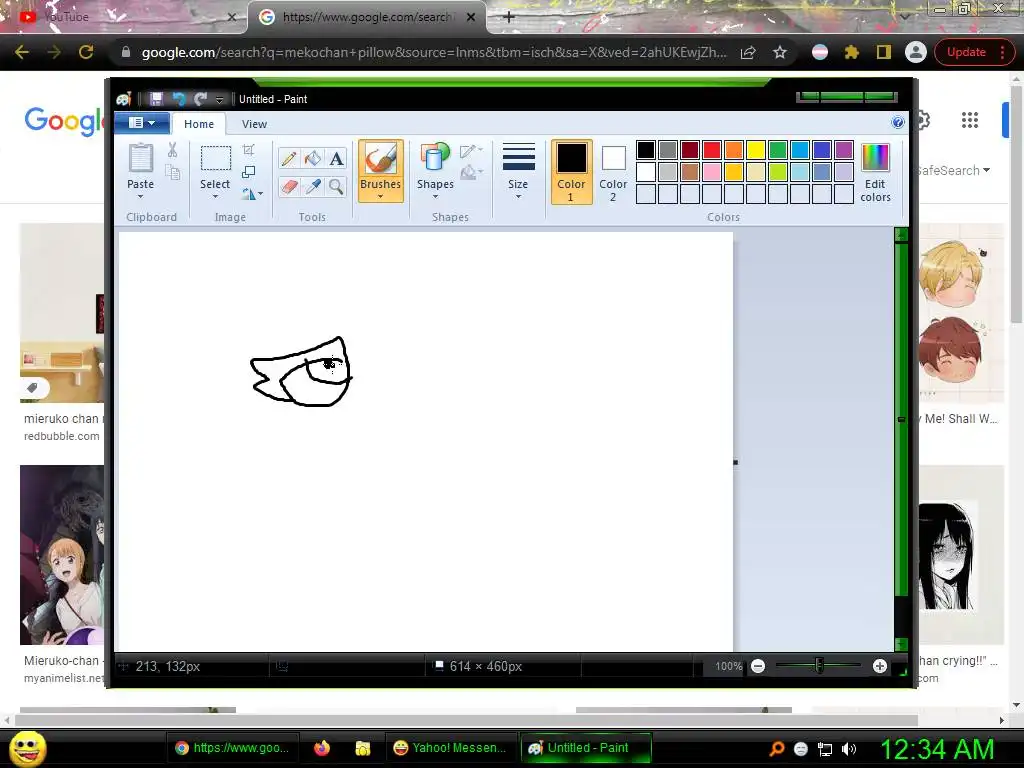
Task: Select the Color picker eyedropper tool
Action: click(313, 187)
